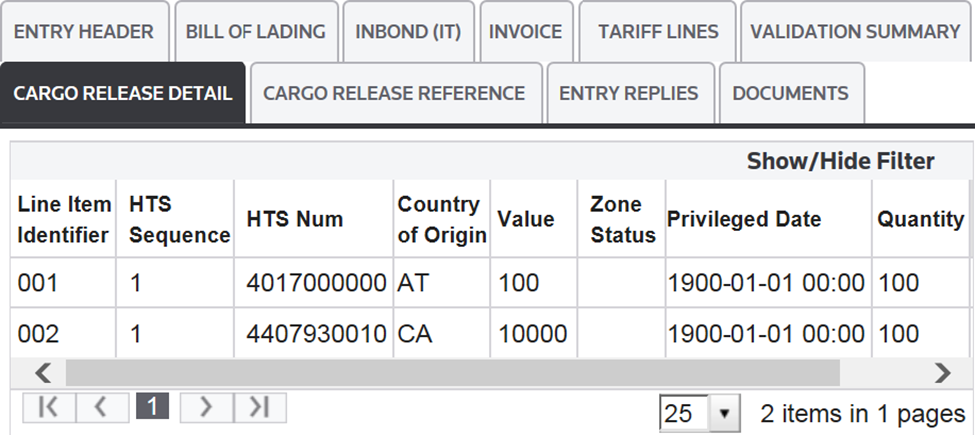This screenshot has width=975, height=435.
Task: Open the Bill of Lading tab
Action: (256, 32)
